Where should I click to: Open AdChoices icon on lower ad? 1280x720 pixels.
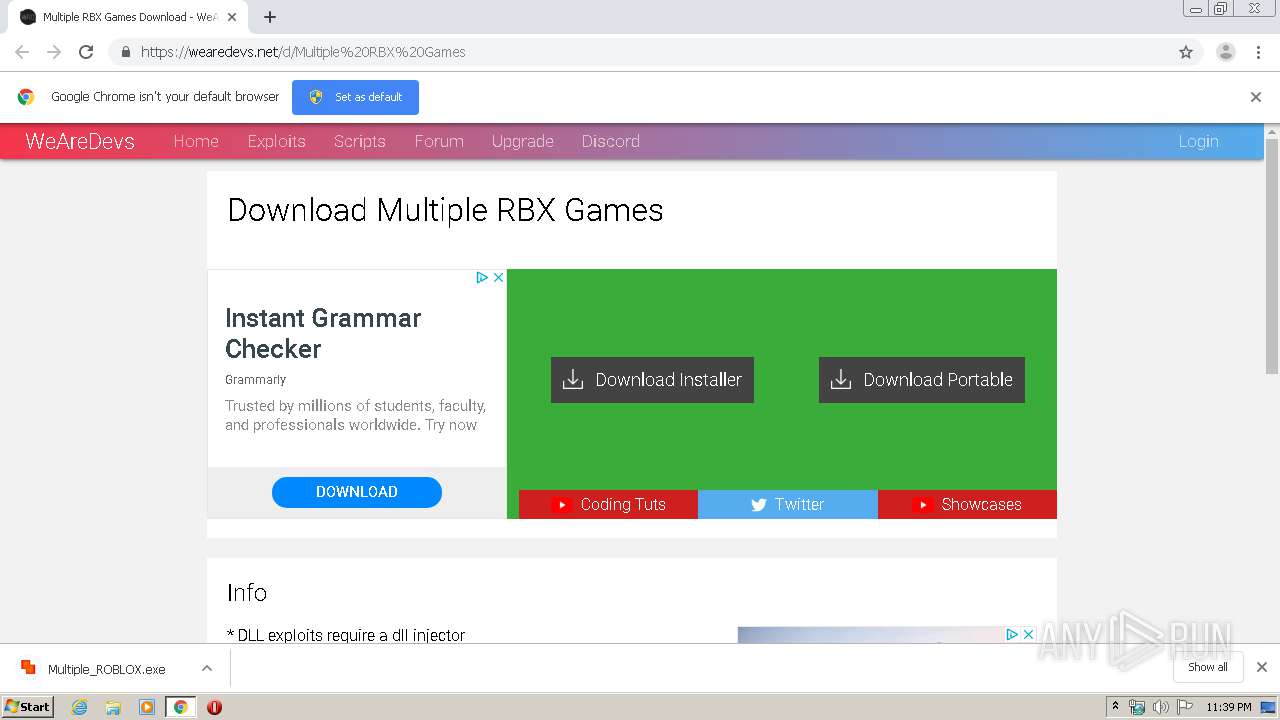pos(1012,634)
